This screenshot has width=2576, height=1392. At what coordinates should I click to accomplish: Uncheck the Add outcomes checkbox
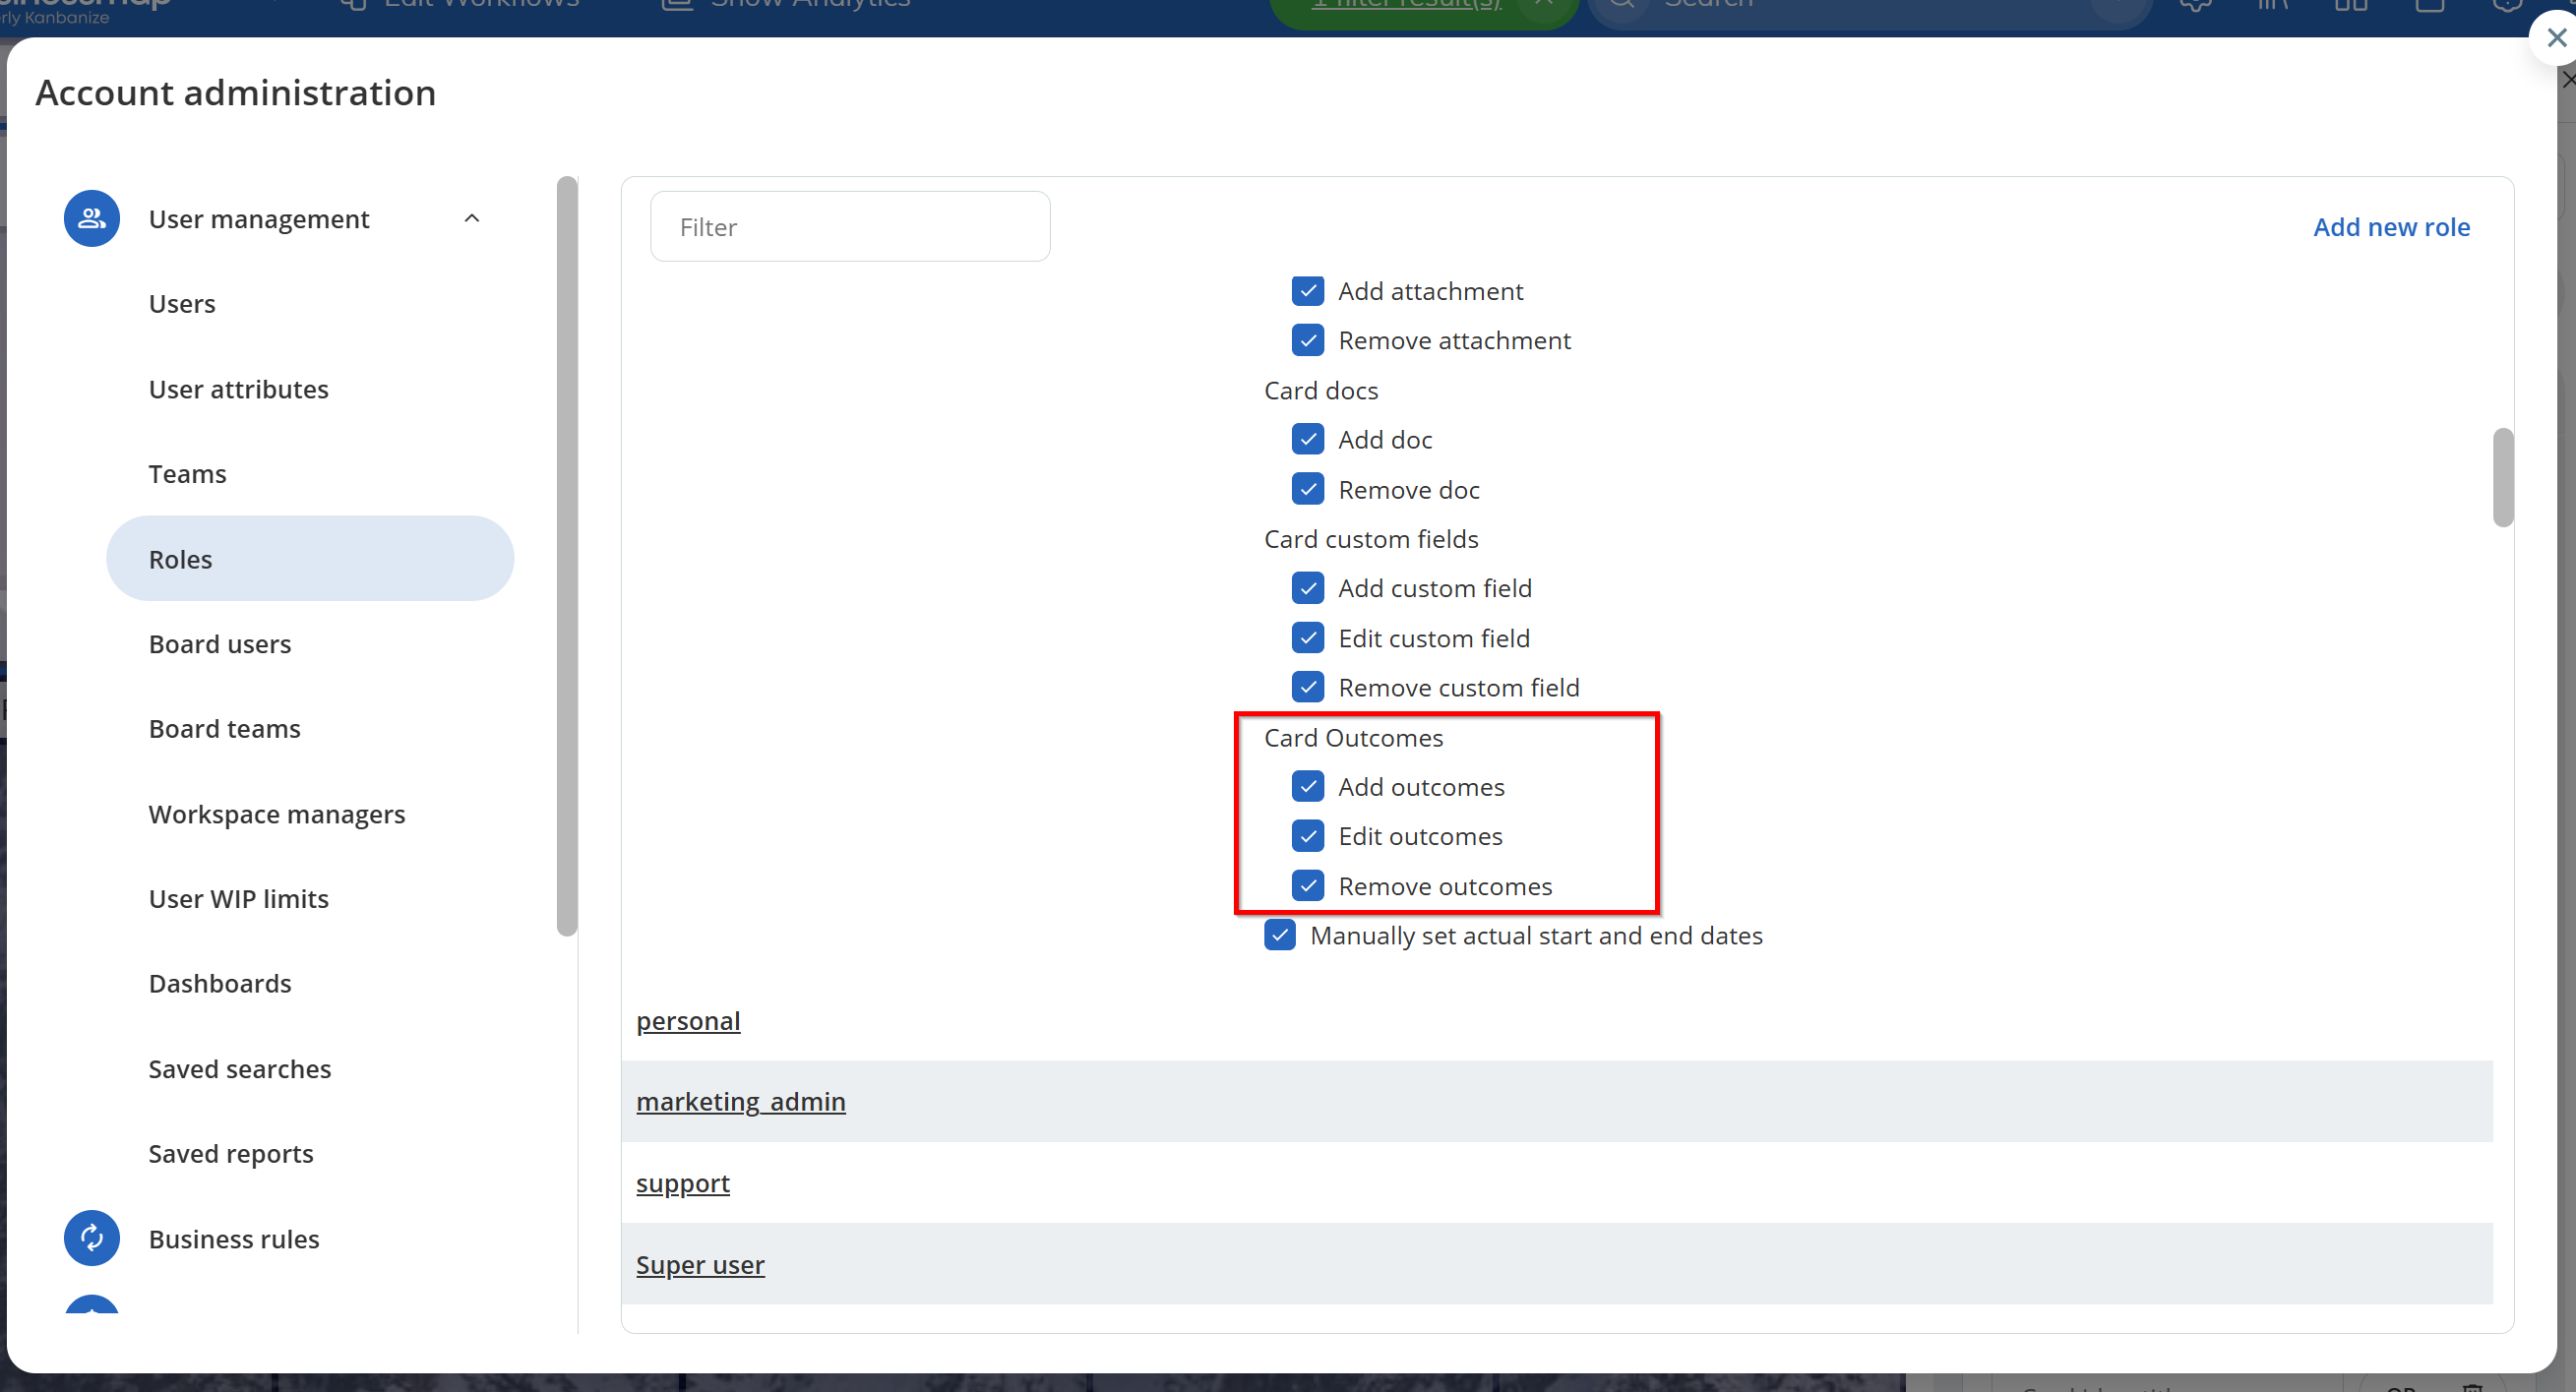pos(1307,787)
